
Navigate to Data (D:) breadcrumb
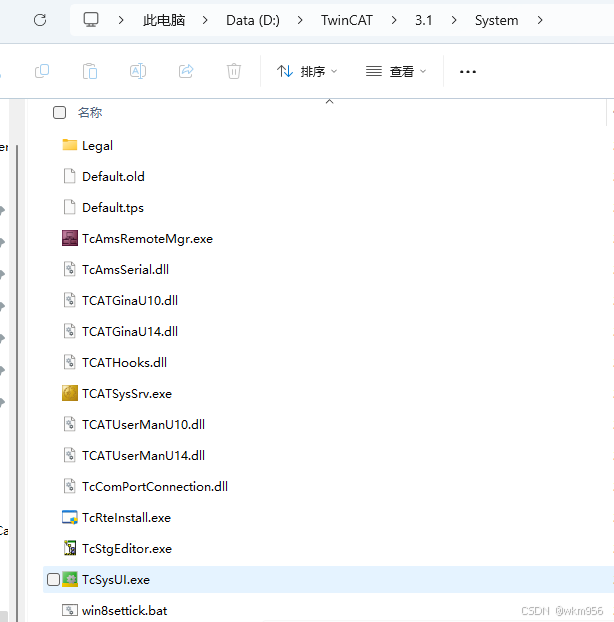253,20
